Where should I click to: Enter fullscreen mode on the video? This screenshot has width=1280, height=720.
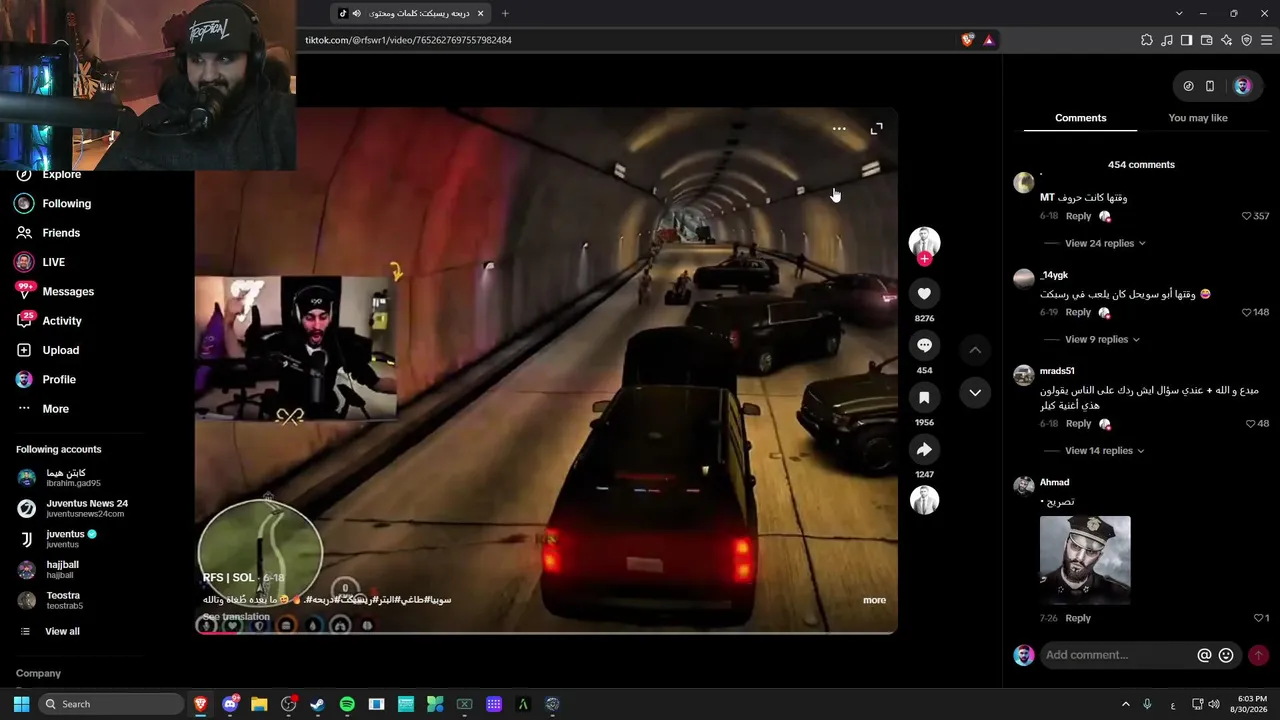click(x=876, y=129)
